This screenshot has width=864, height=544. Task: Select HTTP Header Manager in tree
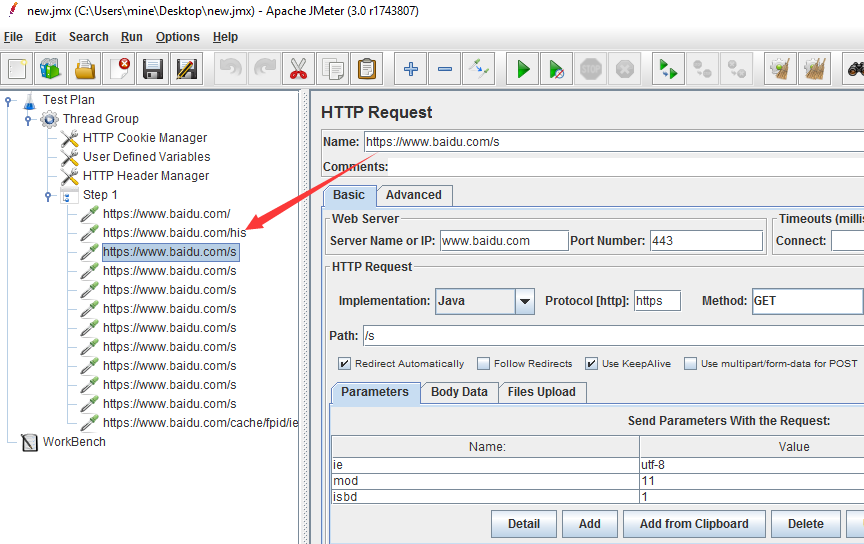145,176
